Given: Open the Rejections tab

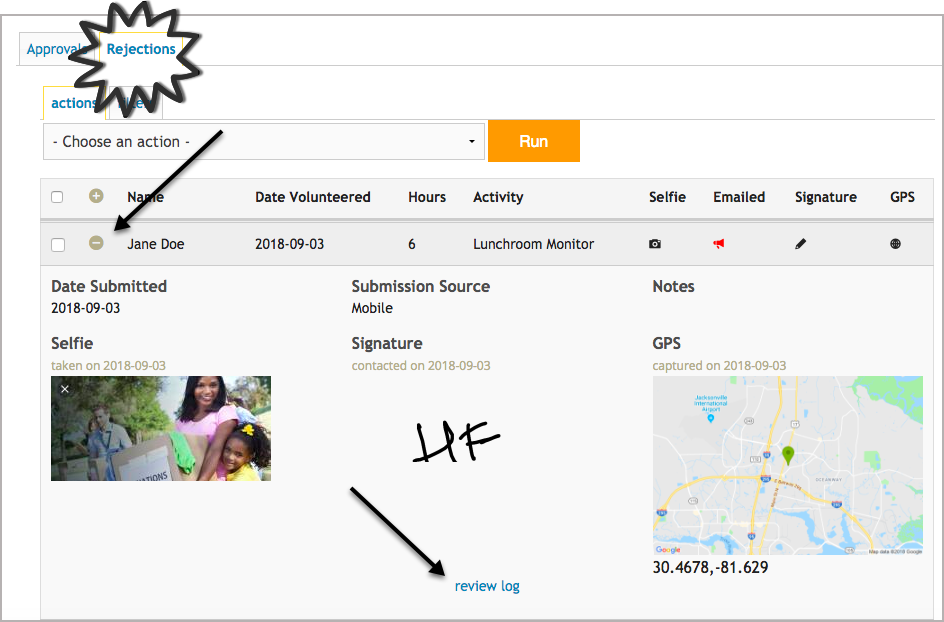Looking at the screenshot, I should click(141, 49).
